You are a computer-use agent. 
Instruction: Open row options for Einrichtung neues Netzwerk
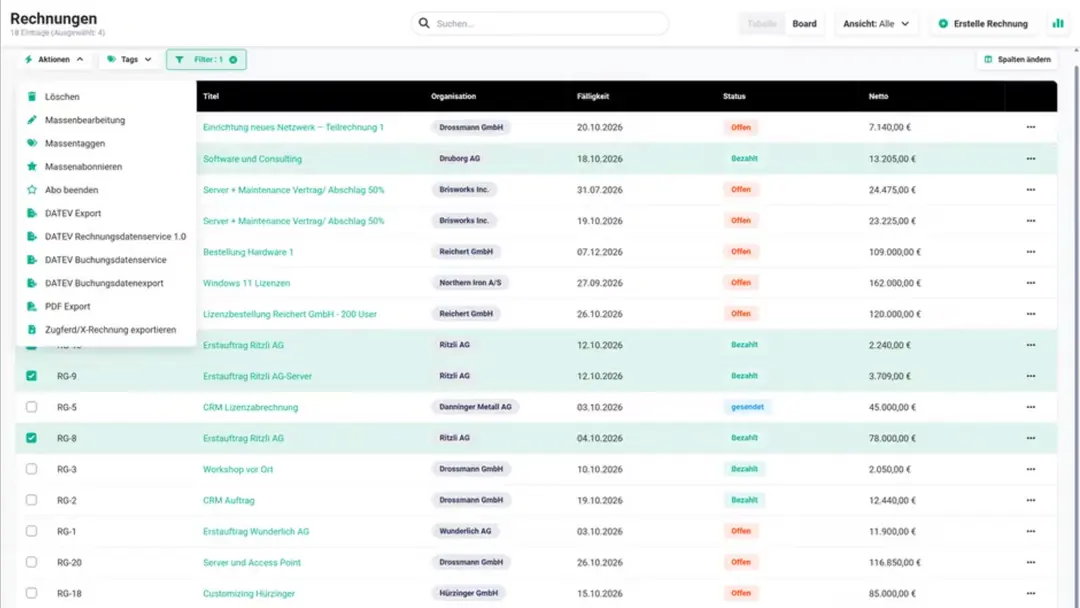tap(1030, 127)
